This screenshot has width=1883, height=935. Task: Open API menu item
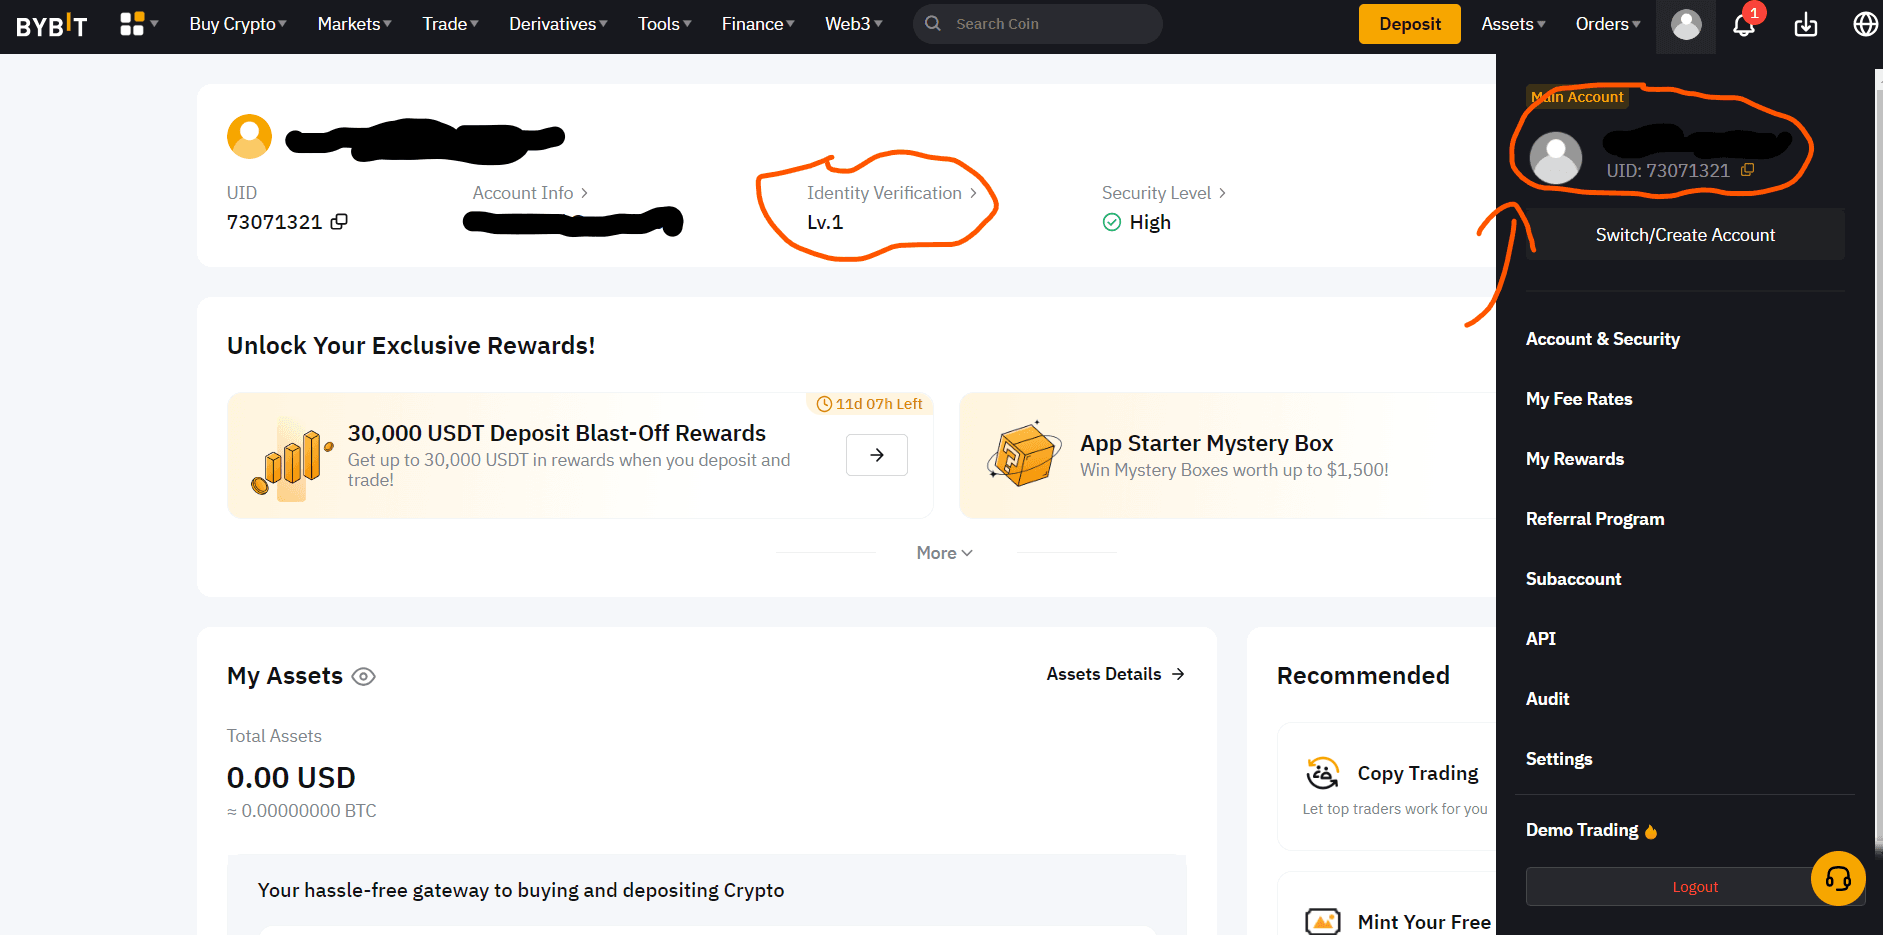[1541, 639]
